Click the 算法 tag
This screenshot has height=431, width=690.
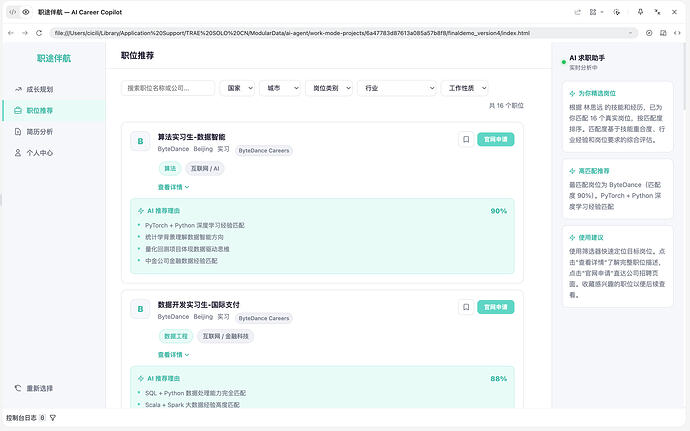click(170, 169)
